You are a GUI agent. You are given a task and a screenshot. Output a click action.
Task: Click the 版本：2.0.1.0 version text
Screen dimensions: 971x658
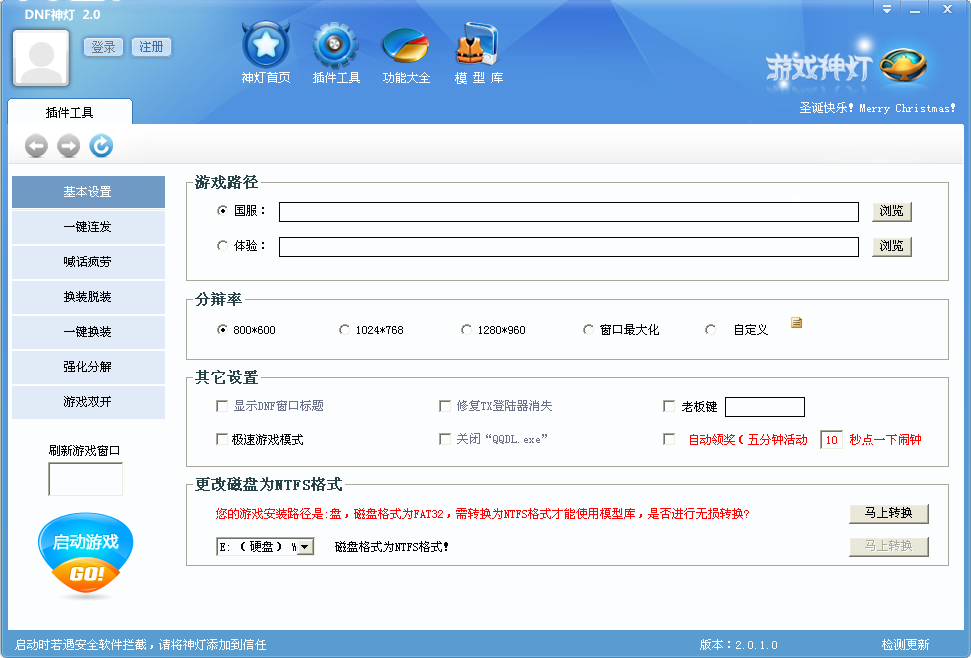click(x=738, y=645)
